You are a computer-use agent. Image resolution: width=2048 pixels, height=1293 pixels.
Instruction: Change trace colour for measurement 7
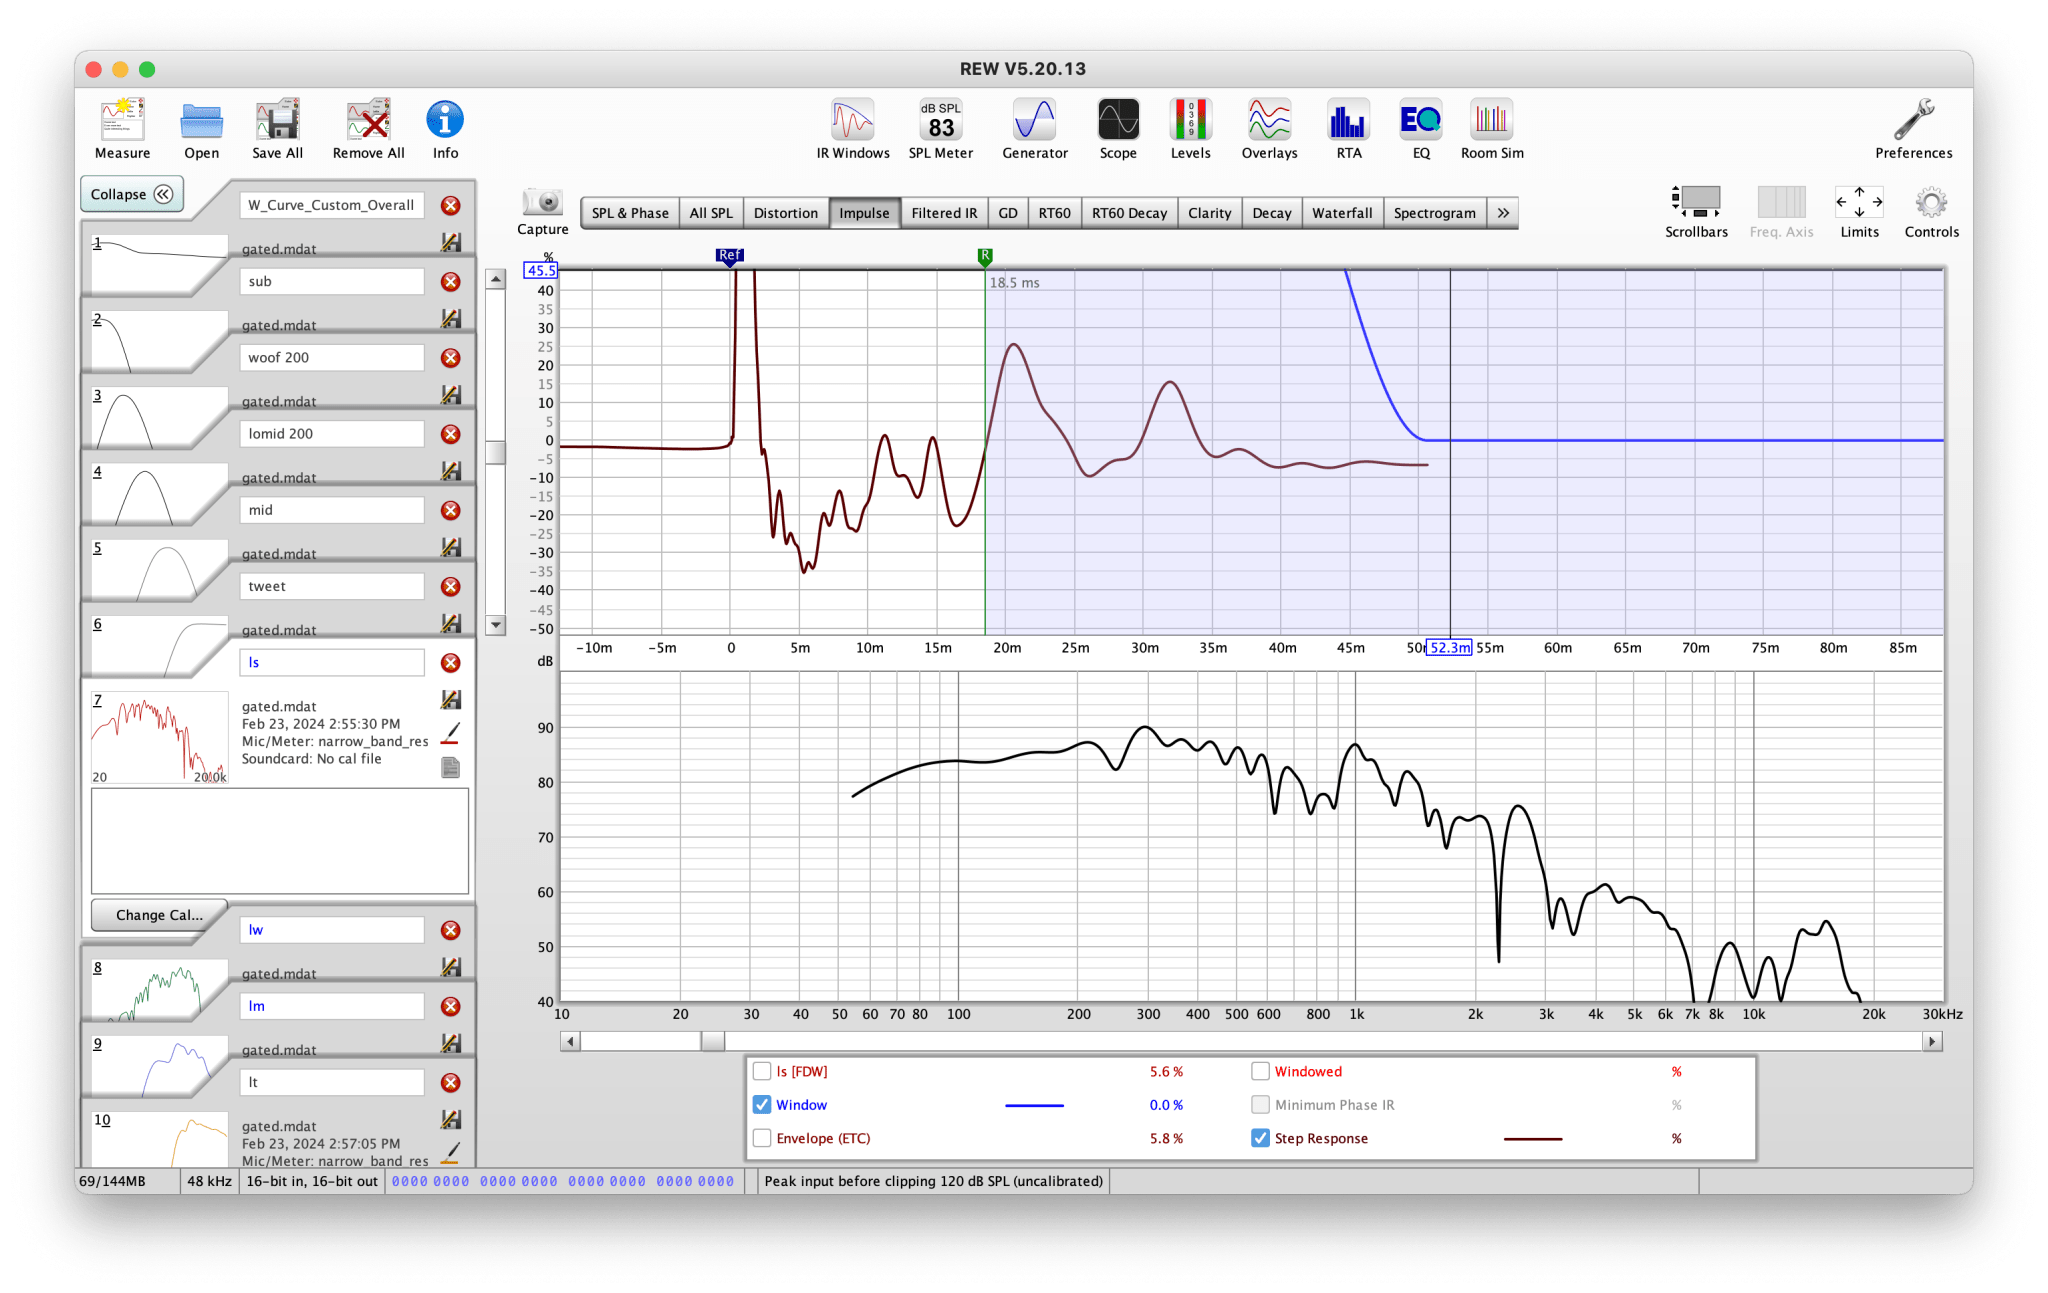click(451, 733)
